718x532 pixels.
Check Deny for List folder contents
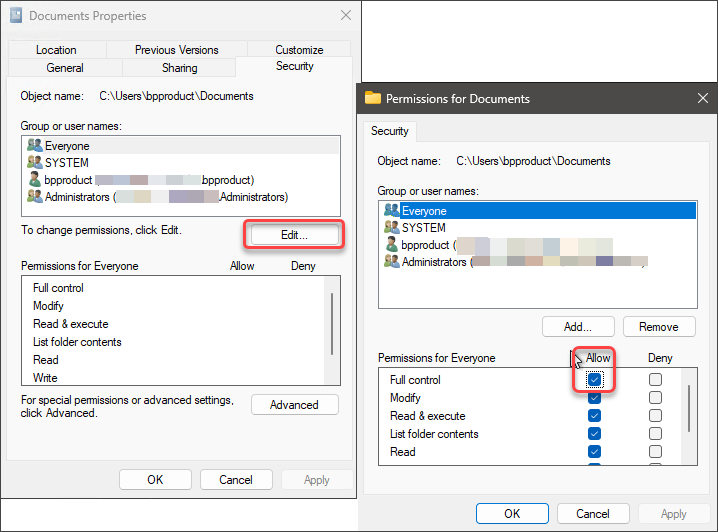655,433
